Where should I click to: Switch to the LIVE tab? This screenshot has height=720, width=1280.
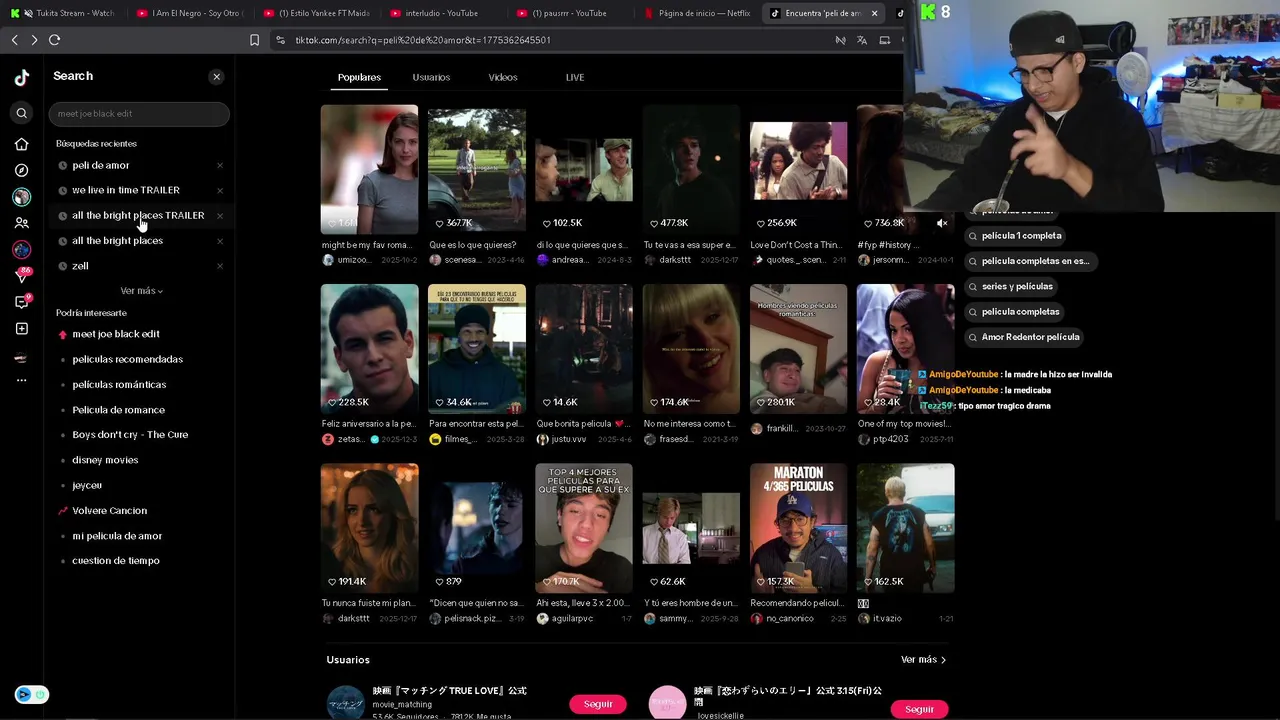point(575,77)
